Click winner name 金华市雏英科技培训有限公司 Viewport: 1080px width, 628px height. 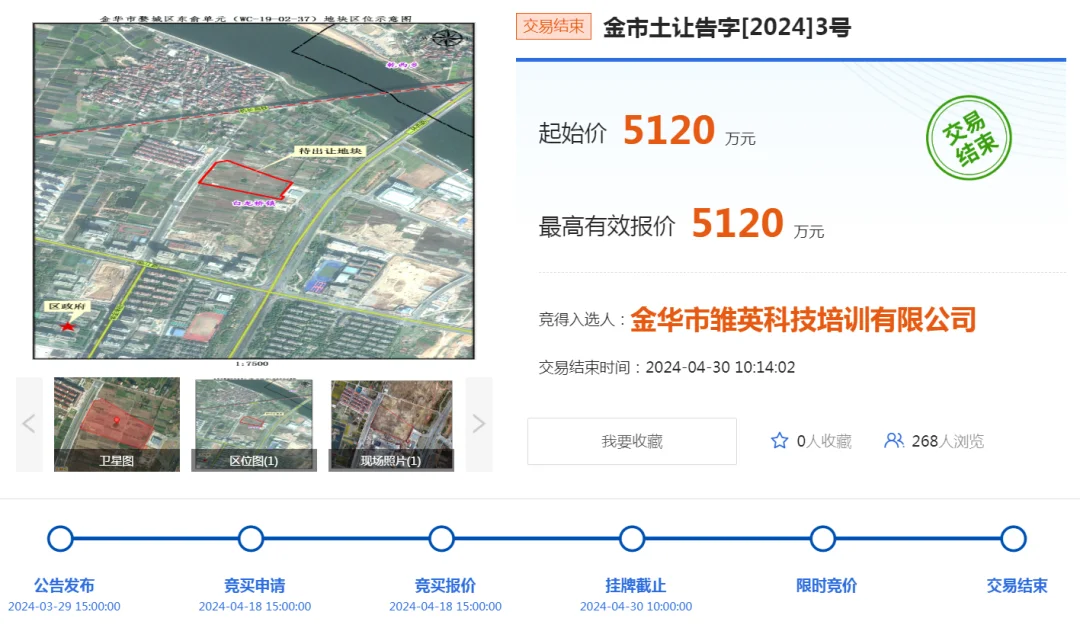pos(803,320)
